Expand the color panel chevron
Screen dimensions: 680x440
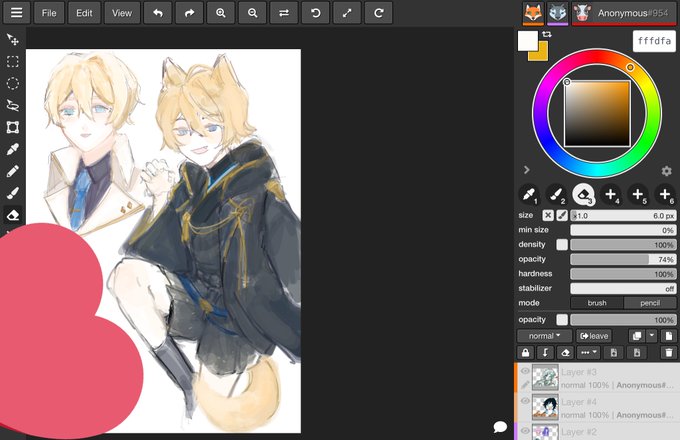click(526, 170)
